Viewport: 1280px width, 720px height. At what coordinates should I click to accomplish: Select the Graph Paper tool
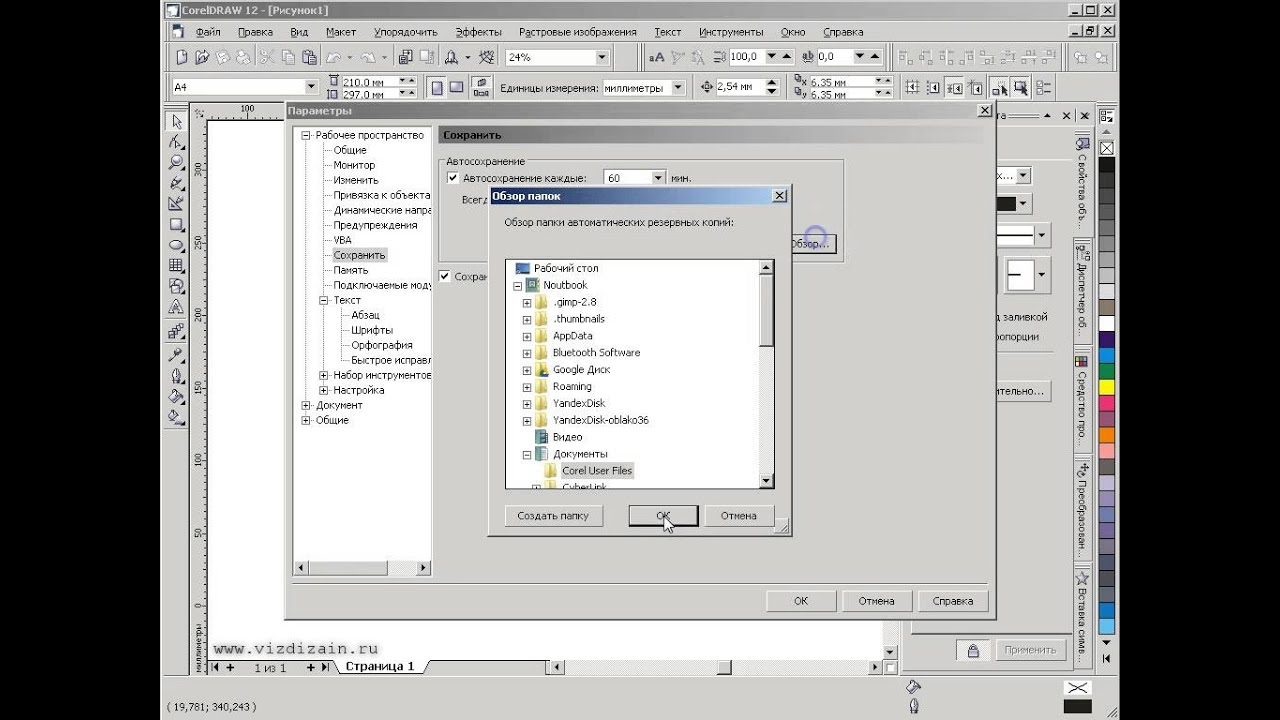click(x=176, y=266)
